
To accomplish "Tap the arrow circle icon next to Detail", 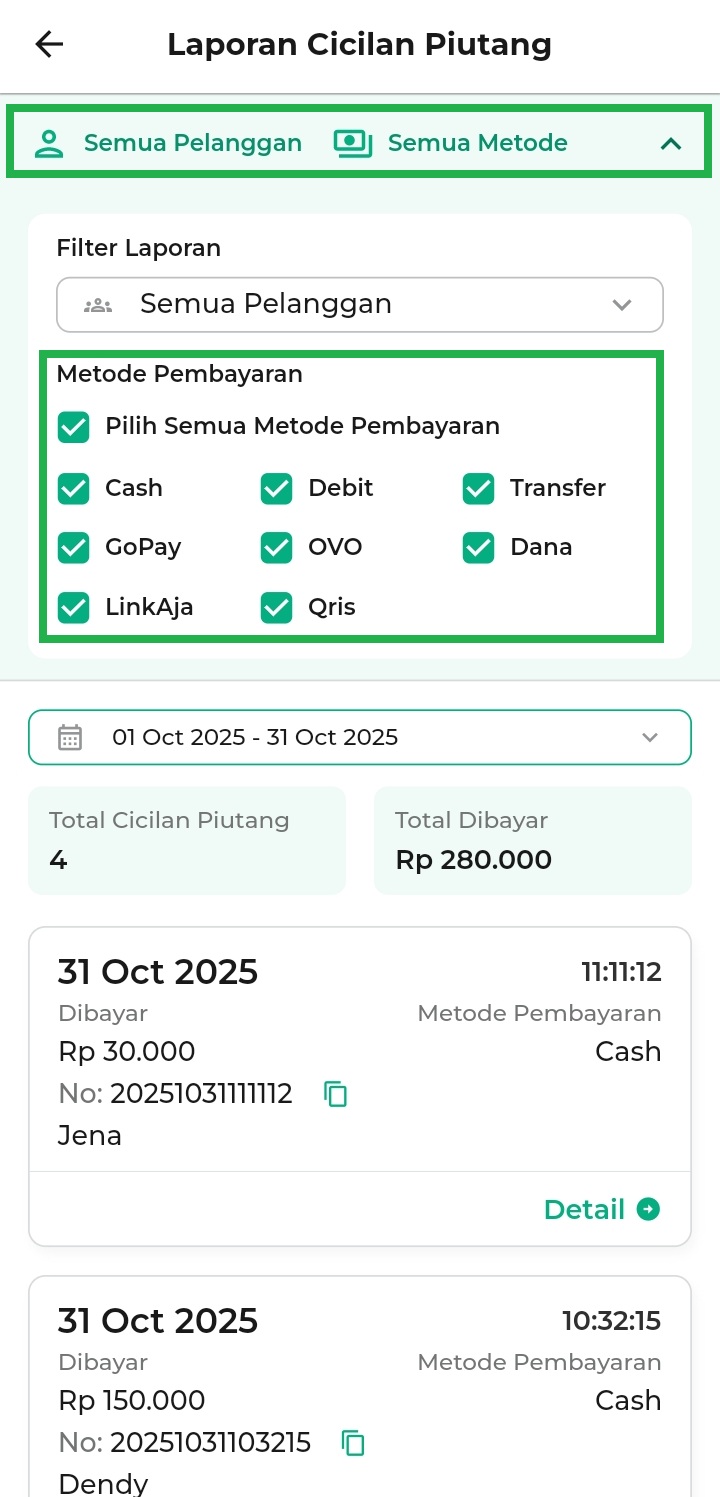I will coord(649,1210).
